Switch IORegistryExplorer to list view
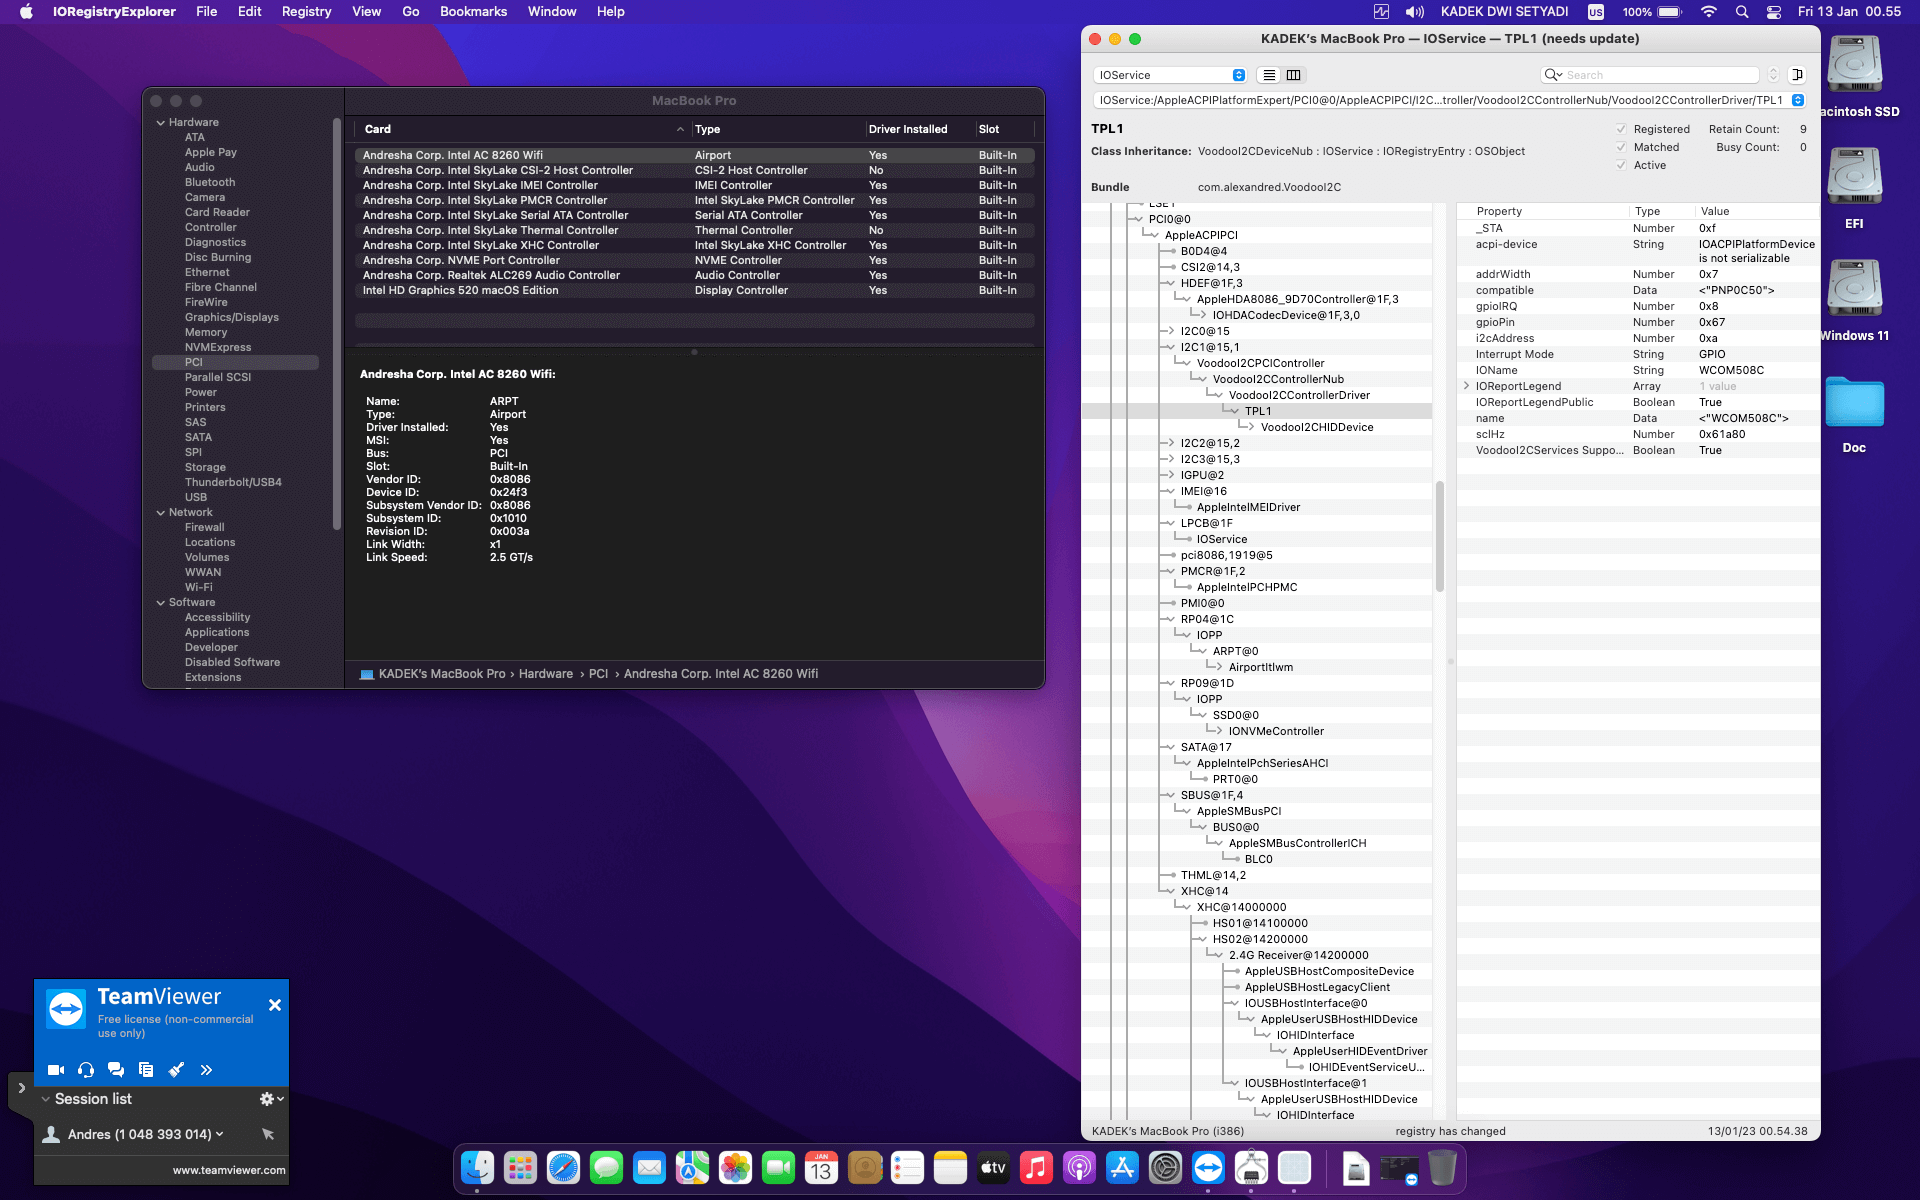The height and width of the screenshot is (1200, 1920). click(1269, 75)
